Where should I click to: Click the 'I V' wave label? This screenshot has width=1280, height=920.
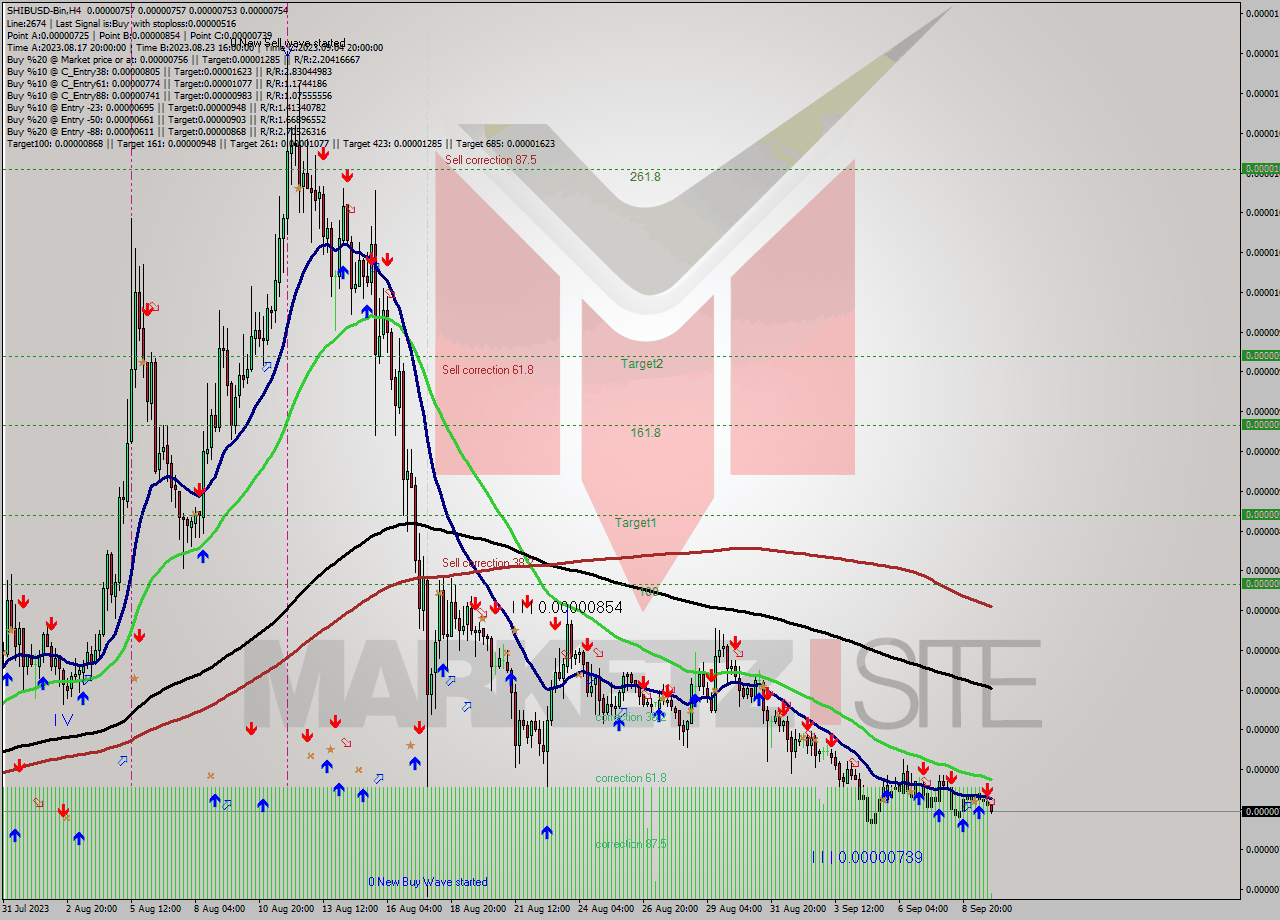[63, 719]
